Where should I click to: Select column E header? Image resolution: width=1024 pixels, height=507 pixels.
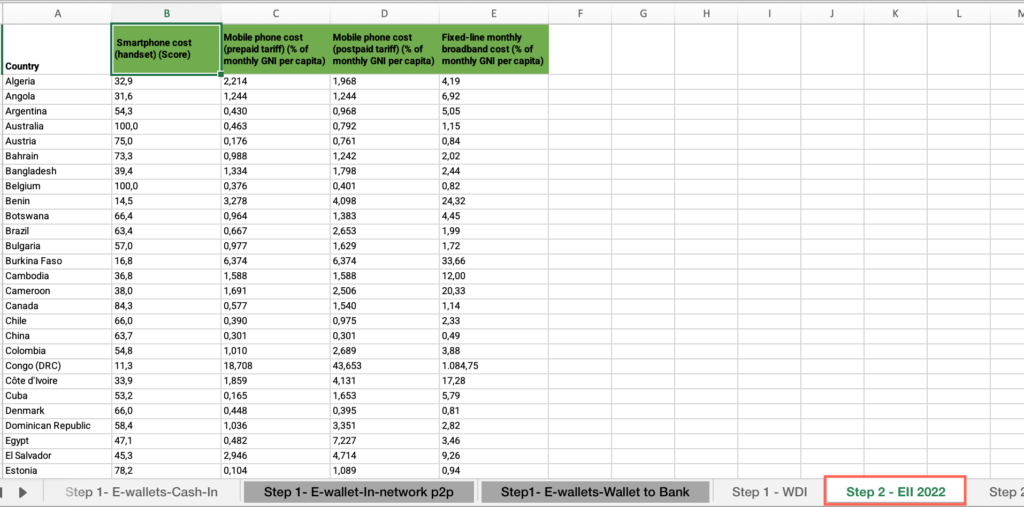click(494, 13)
